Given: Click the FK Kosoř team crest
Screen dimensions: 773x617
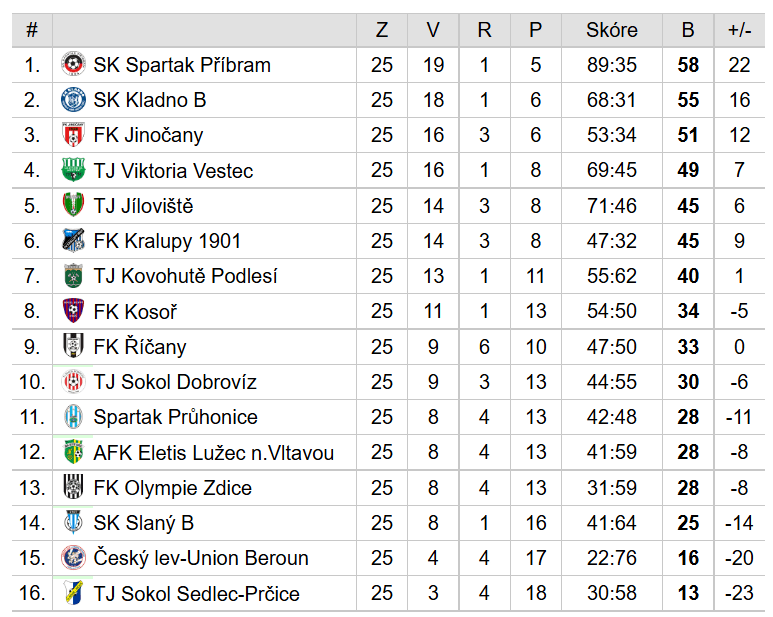Looking at the screenshot, I should click(x=73, y=311).
